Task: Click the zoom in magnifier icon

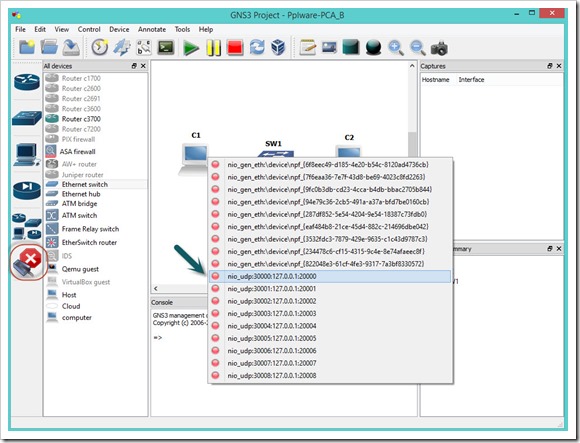Action: tap(395, 48)
